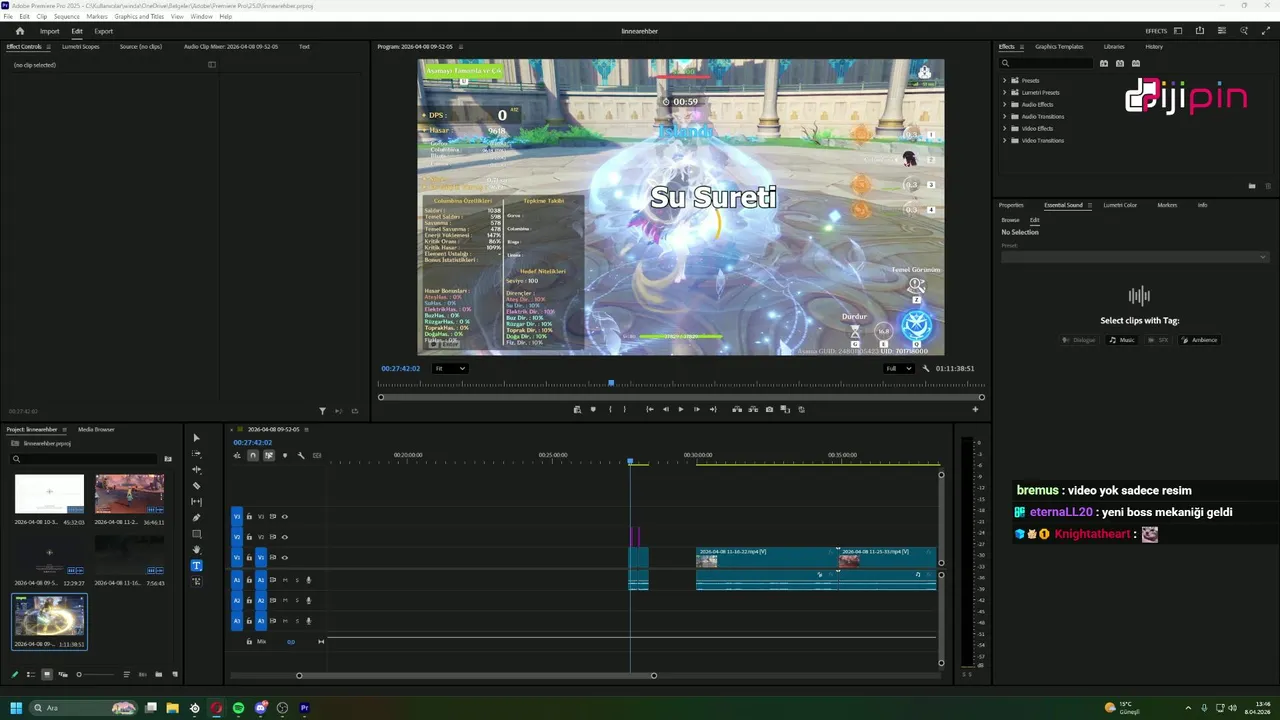Screen dimensions: 1280x720
Task: Switch to the Lumetri Scopes tab
Action: point(80,47)
